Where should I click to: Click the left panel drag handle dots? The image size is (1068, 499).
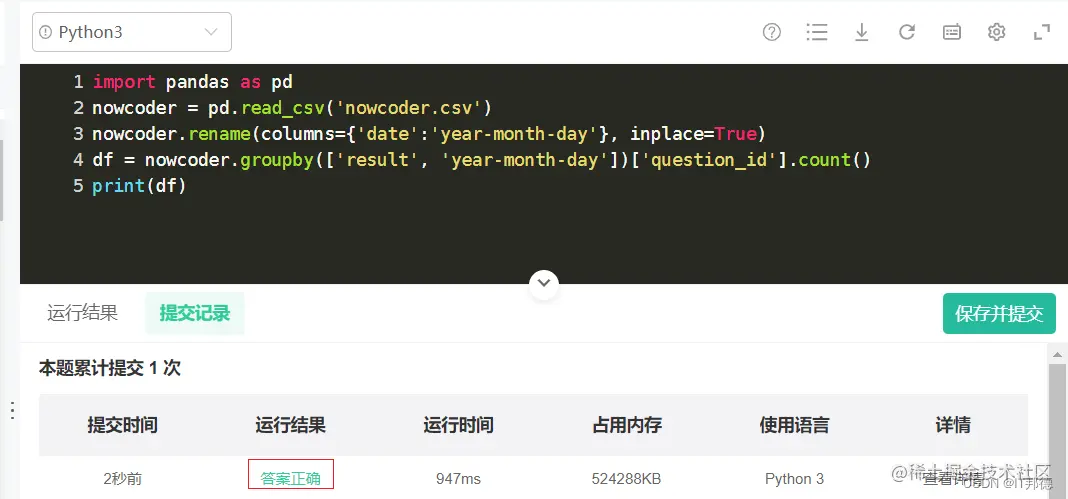pyautogui.click(x=12, y=411)
